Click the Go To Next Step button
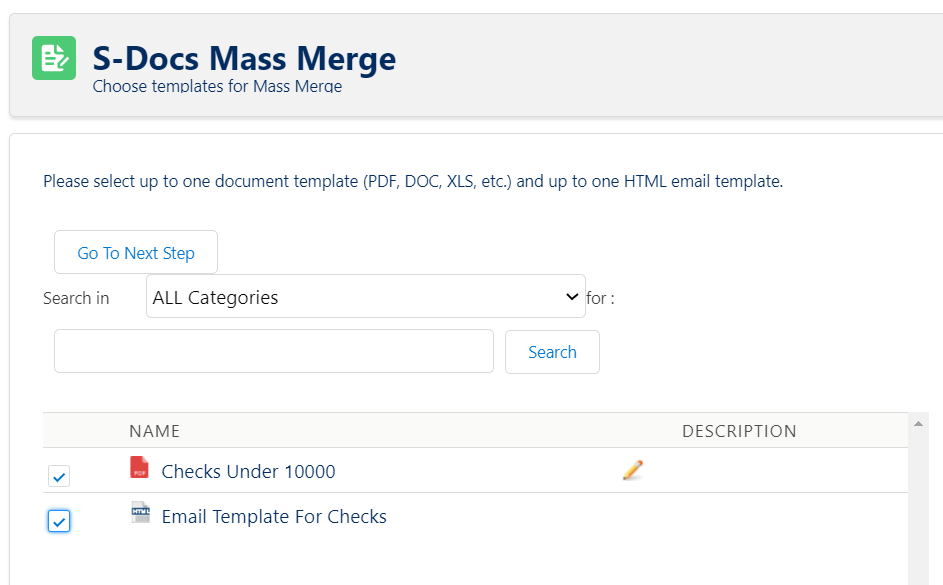943x585 pixels. pos(136,253)
